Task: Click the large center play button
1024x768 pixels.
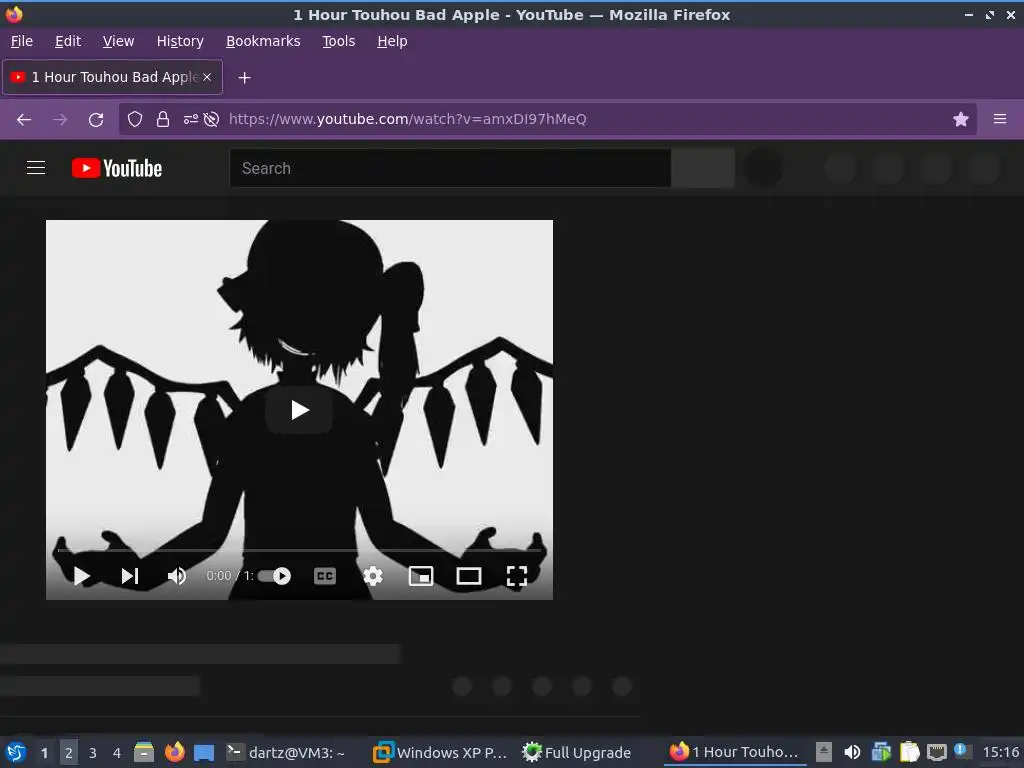Action: click(299, 410)
